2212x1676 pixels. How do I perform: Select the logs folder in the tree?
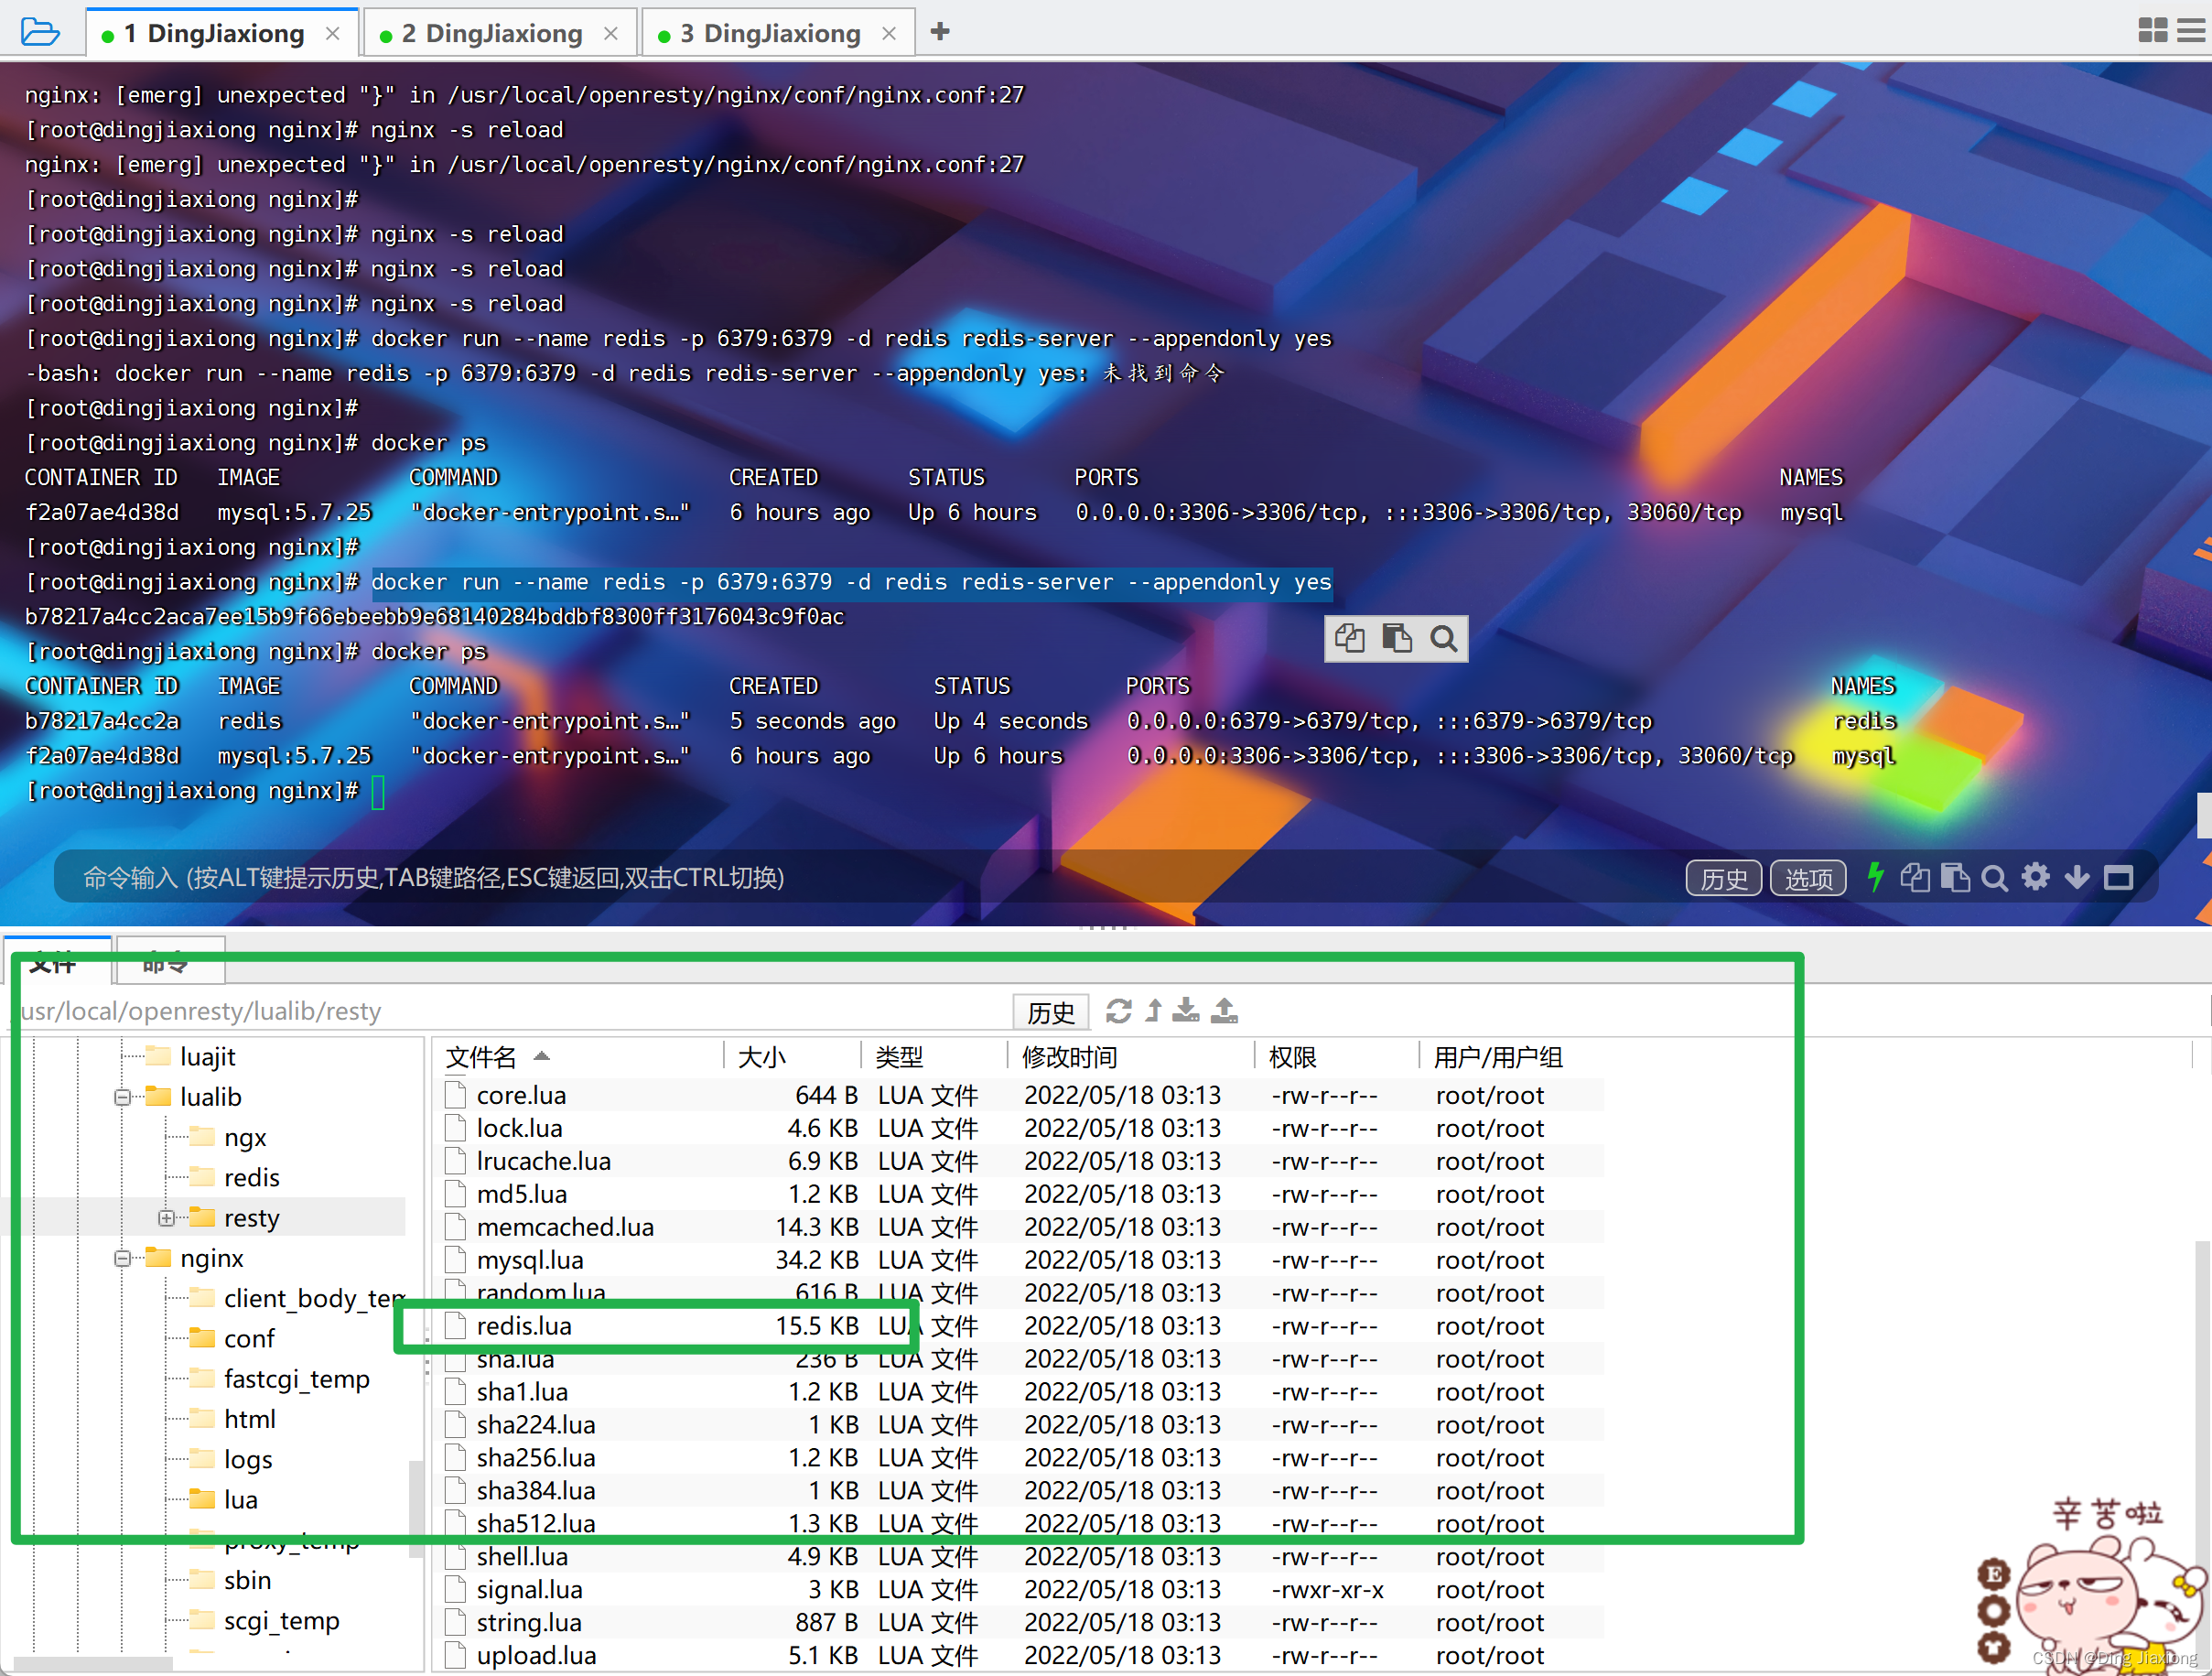click(232, 1460)
